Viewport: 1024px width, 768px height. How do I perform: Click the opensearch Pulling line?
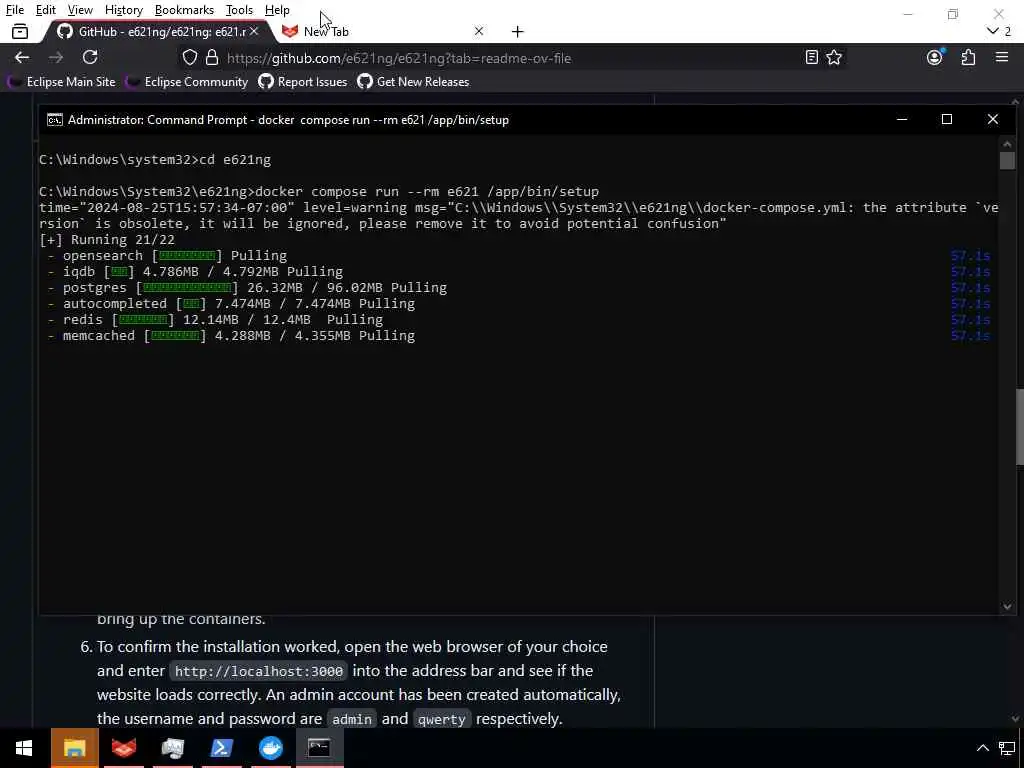point(167,255)
